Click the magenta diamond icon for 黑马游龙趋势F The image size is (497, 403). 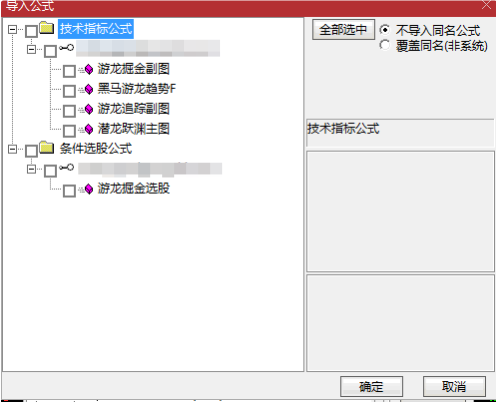click(89, 89)
